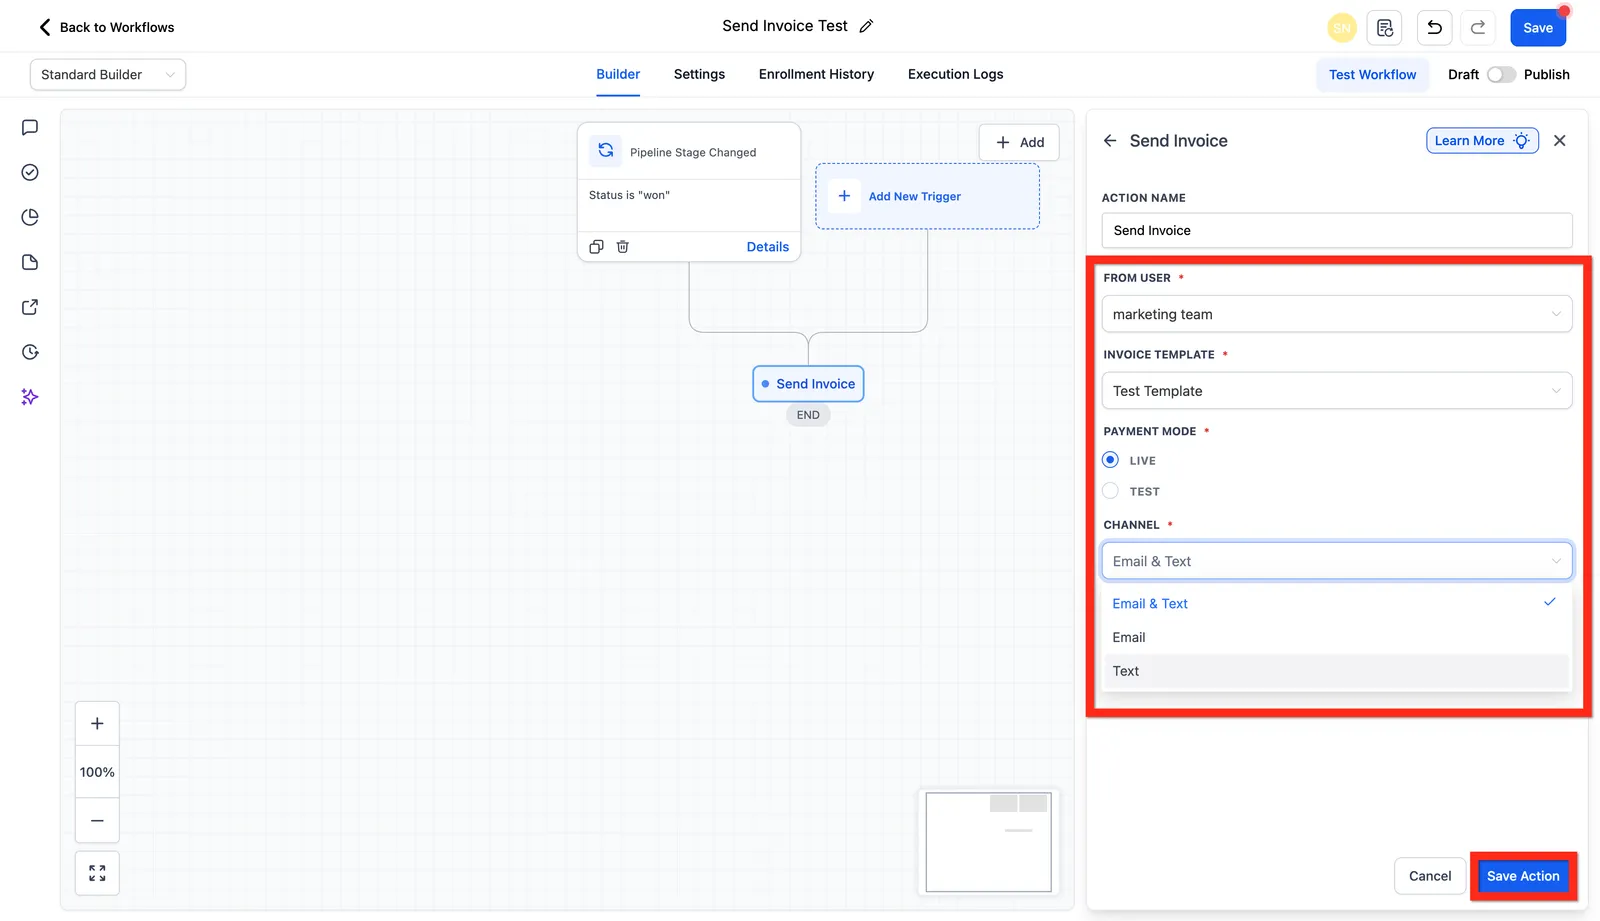Open the From User dropdown
Viewport: 1600px width, 921px height.
1336,314
